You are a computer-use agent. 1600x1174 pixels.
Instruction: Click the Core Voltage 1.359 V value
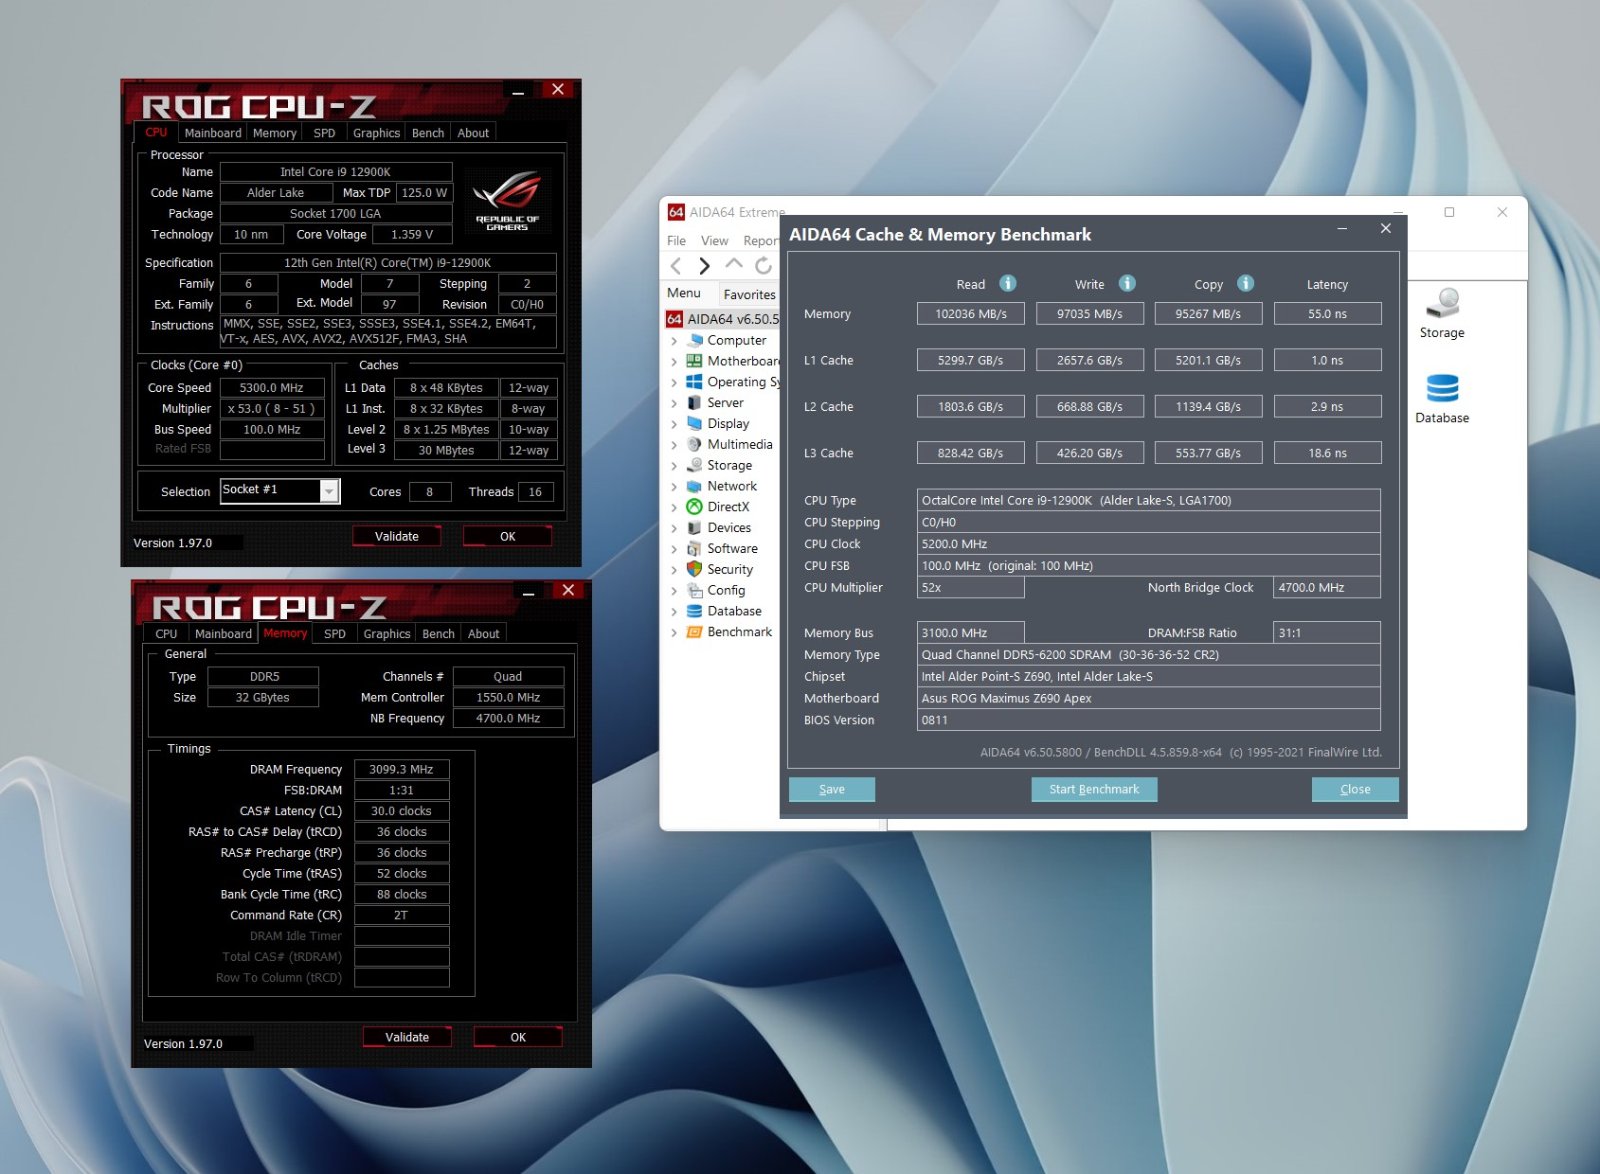point(412,235)
